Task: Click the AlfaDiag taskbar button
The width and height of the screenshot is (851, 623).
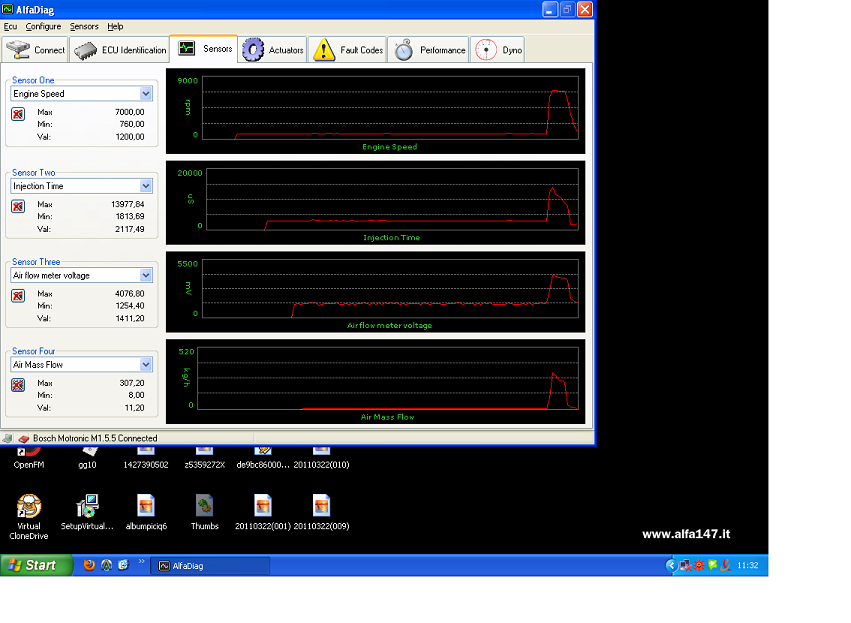Action: 213,566
